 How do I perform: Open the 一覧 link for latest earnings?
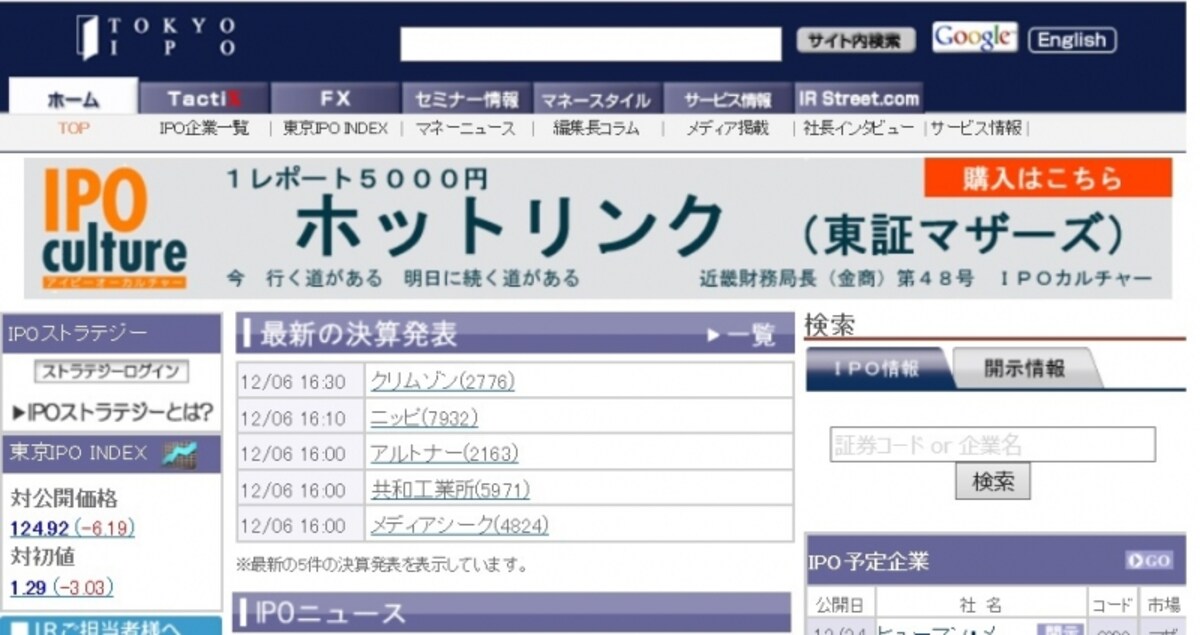(741, 335)
